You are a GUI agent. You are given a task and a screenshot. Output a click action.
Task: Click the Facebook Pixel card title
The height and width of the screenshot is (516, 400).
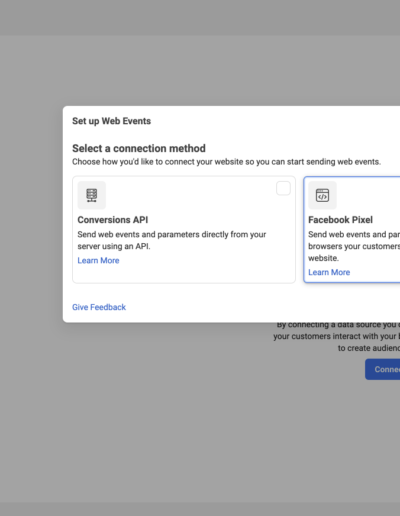point(340,220)
